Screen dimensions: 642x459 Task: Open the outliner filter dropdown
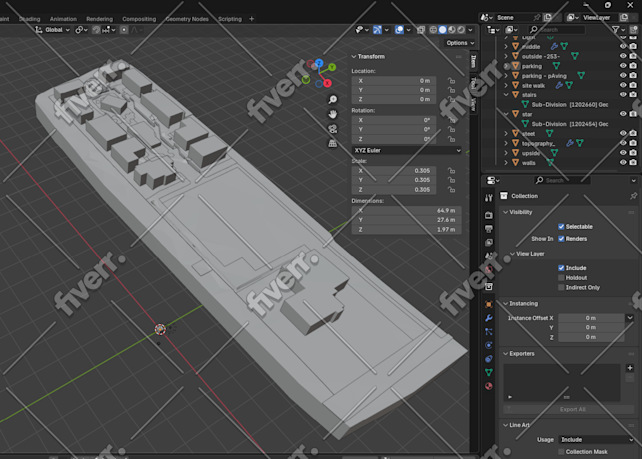point(618,29)
